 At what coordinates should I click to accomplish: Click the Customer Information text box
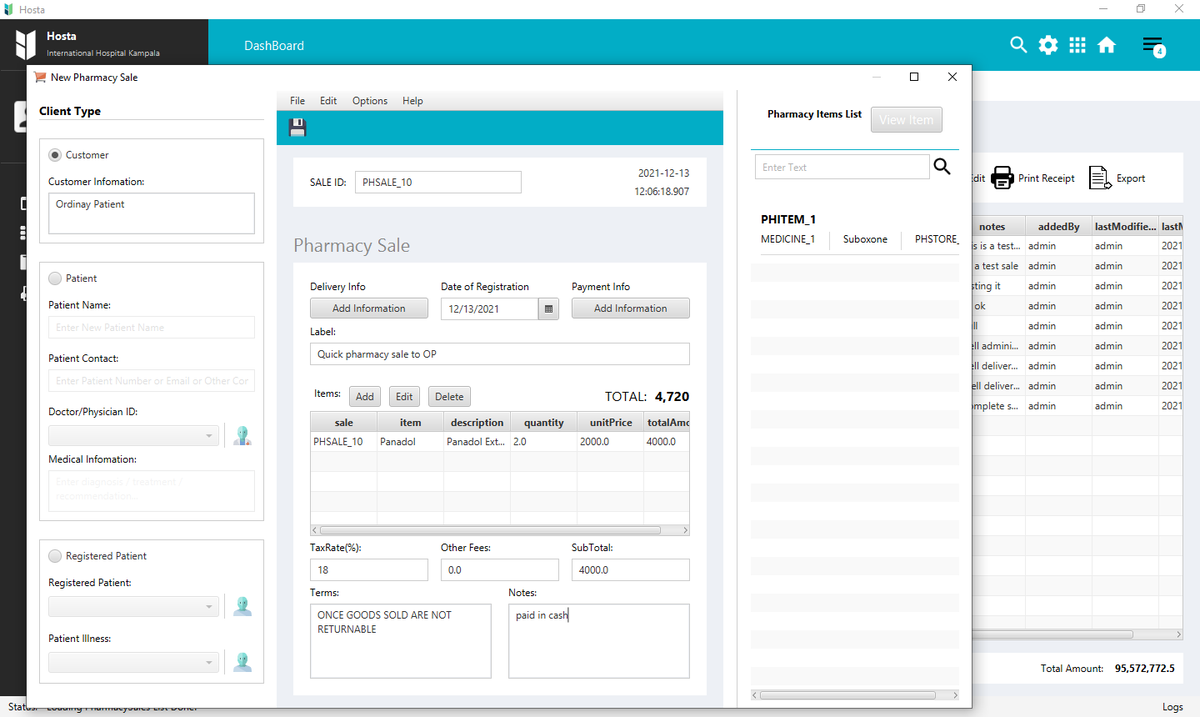pyautogui.click(x=151, y=213)
